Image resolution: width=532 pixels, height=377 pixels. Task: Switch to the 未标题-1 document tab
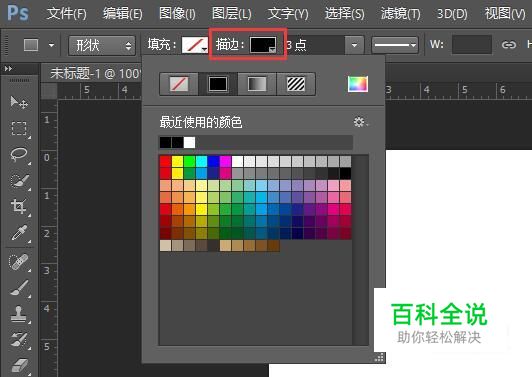click(x=95, y=73)
